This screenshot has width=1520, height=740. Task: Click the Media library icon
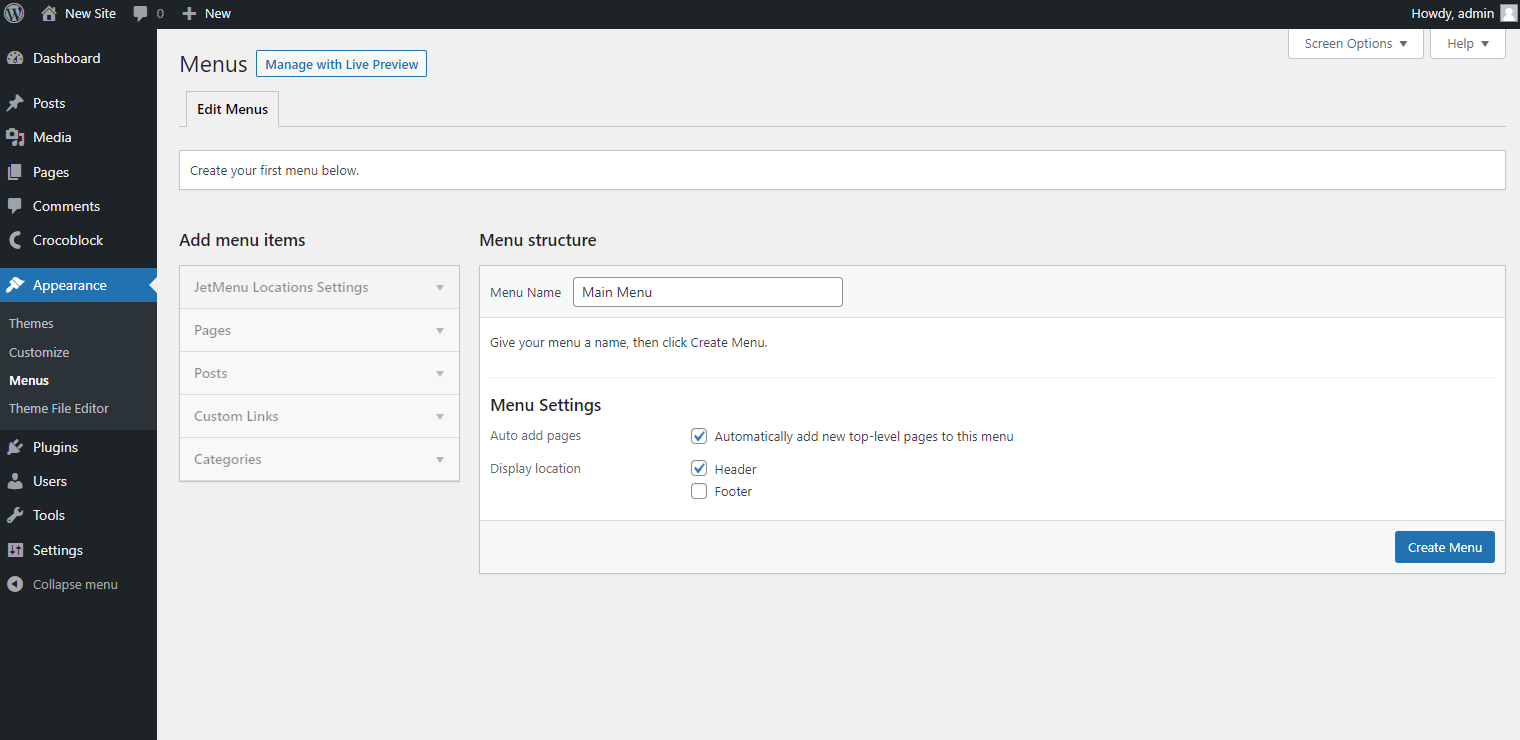click(x=15, y=137)
